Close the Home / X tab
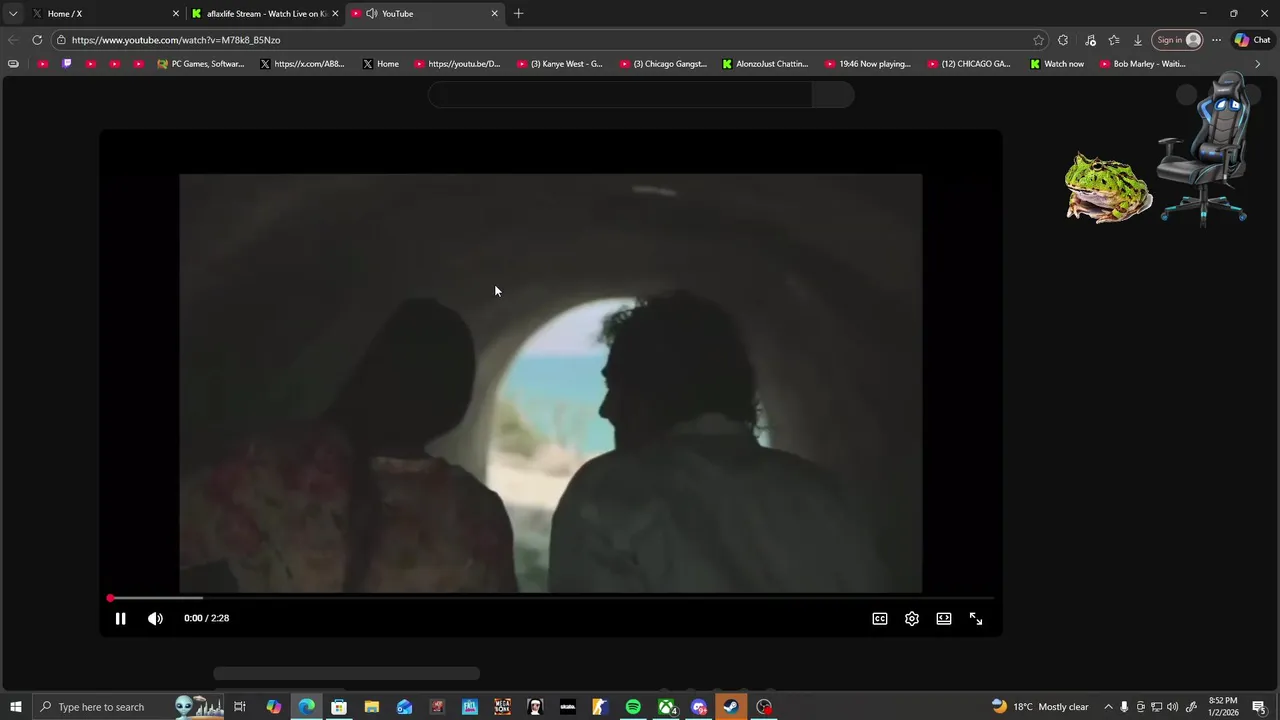The image size is (1280, 720). [x=176, y=14]
